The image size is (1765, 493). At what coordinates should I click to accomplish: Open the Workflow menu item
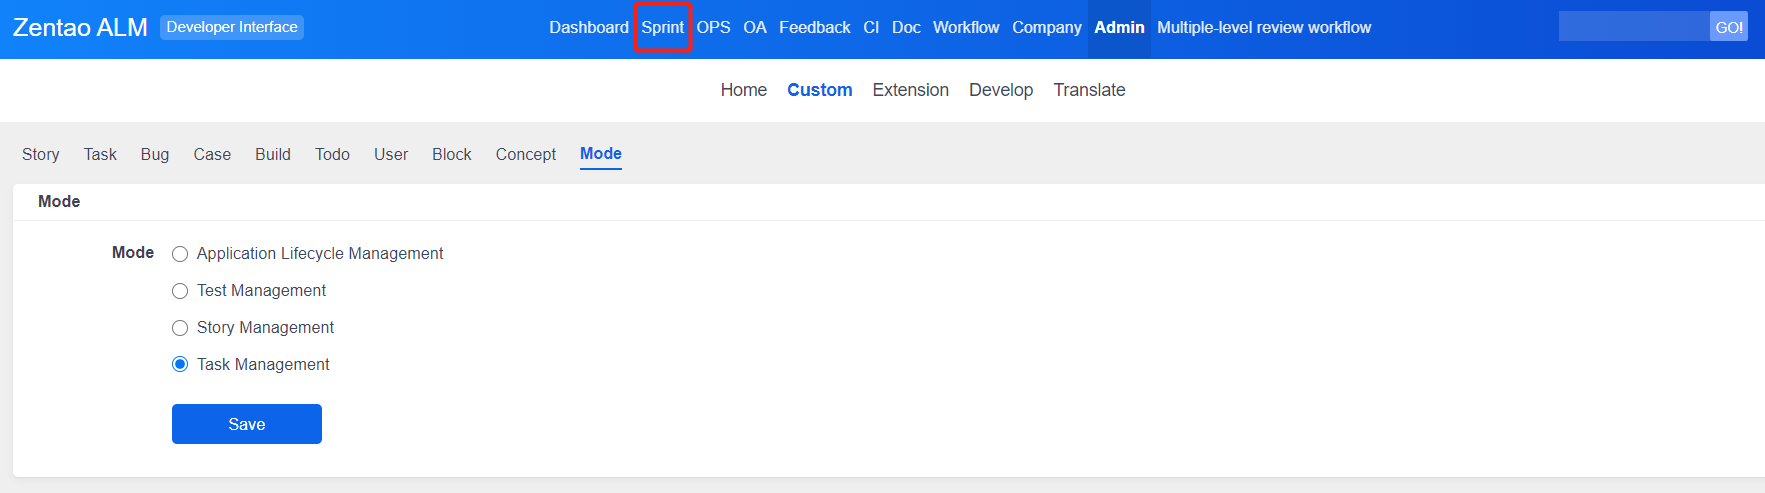[965, 28]
